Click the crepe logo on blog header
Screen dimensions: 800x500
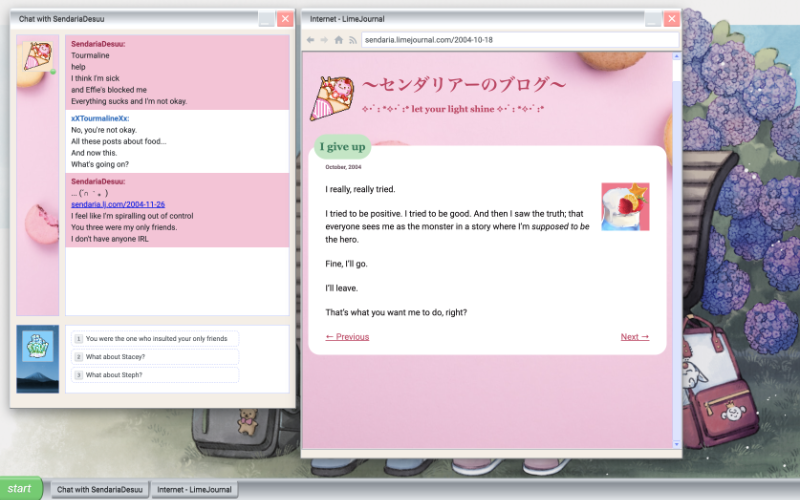click(332, 97)
